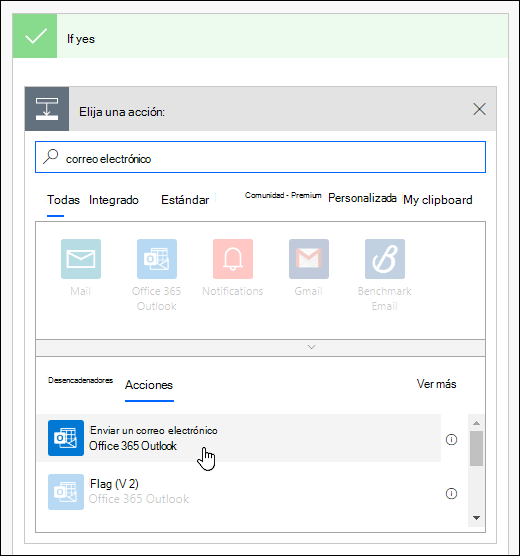Open the Personalizada tab
The width and height of the screenshot is (520, 556).
[x=362, y=198]
